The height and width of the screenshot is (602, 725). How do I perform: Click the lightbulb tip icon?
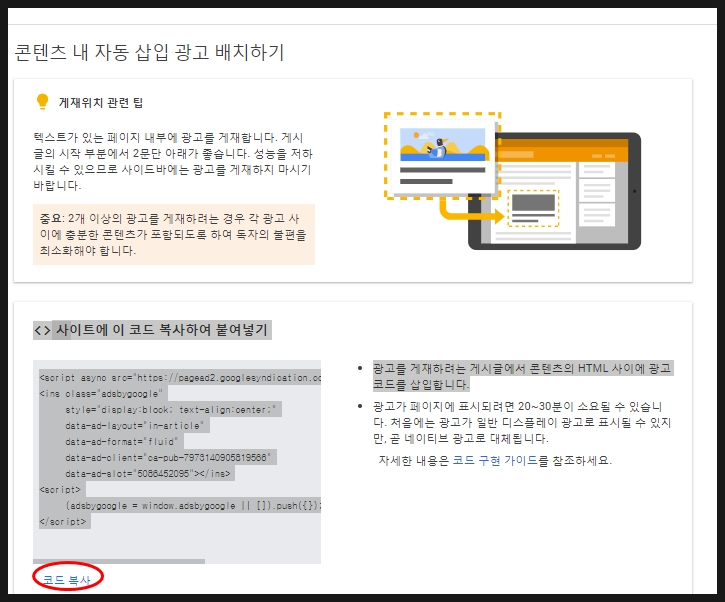click(43, 102)
